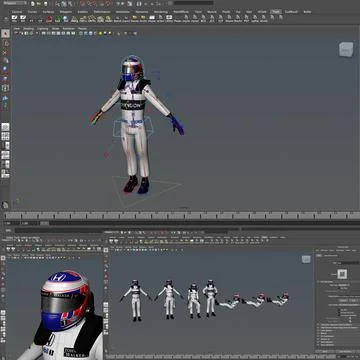Open the menu set dropdown at top-left
Viewport: 360px width, 360px height.
coord(15,3)
